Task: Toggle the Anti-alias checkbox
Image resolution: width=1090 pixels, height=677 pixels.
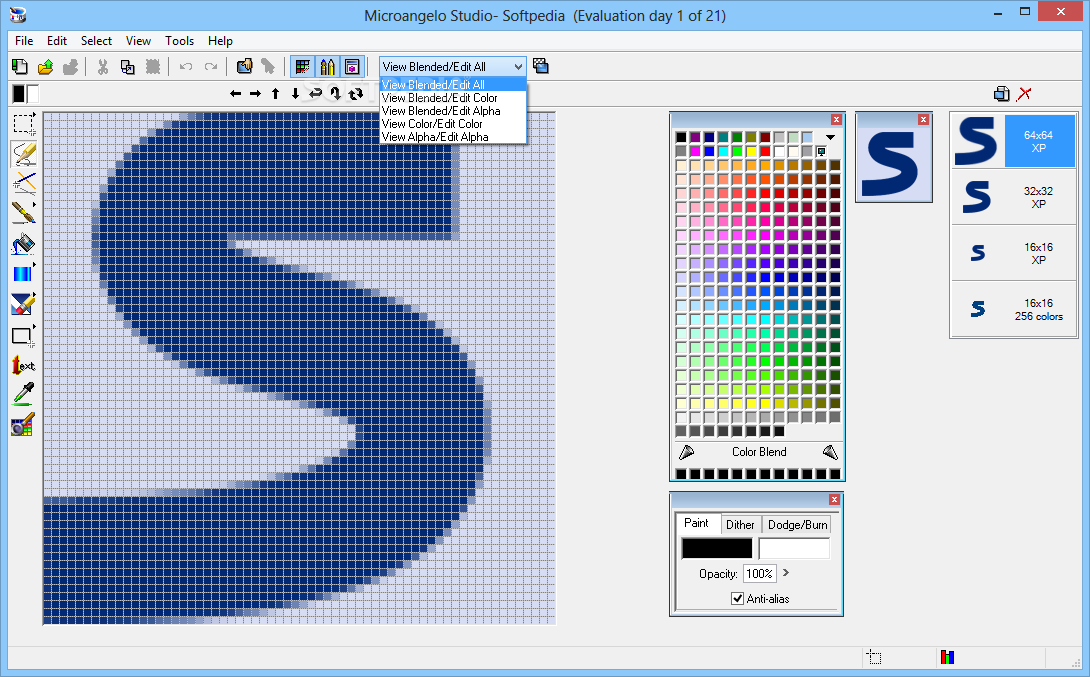Action: (x=738, y=598)
